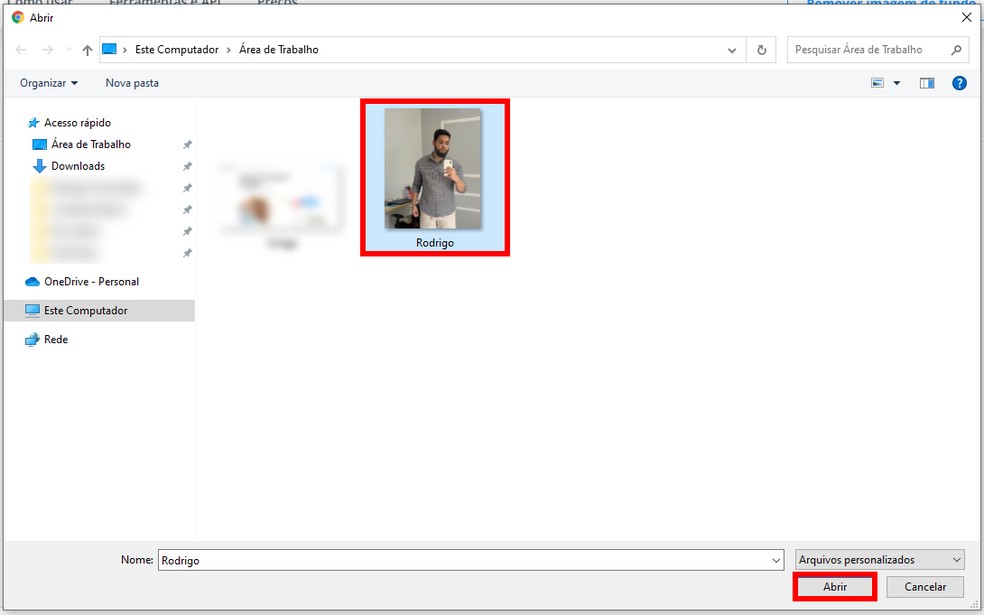This screenshot has height=615, width=984.
Task: Go up one folder level
Action: pos(88,49)
